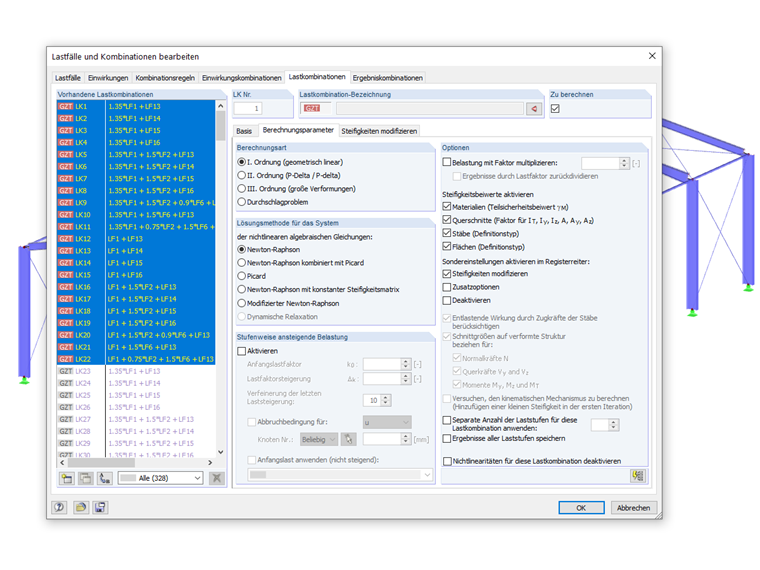Select Durchschlagproblem radio option
The image size is (760, 570).
click(x=241, y=202)
